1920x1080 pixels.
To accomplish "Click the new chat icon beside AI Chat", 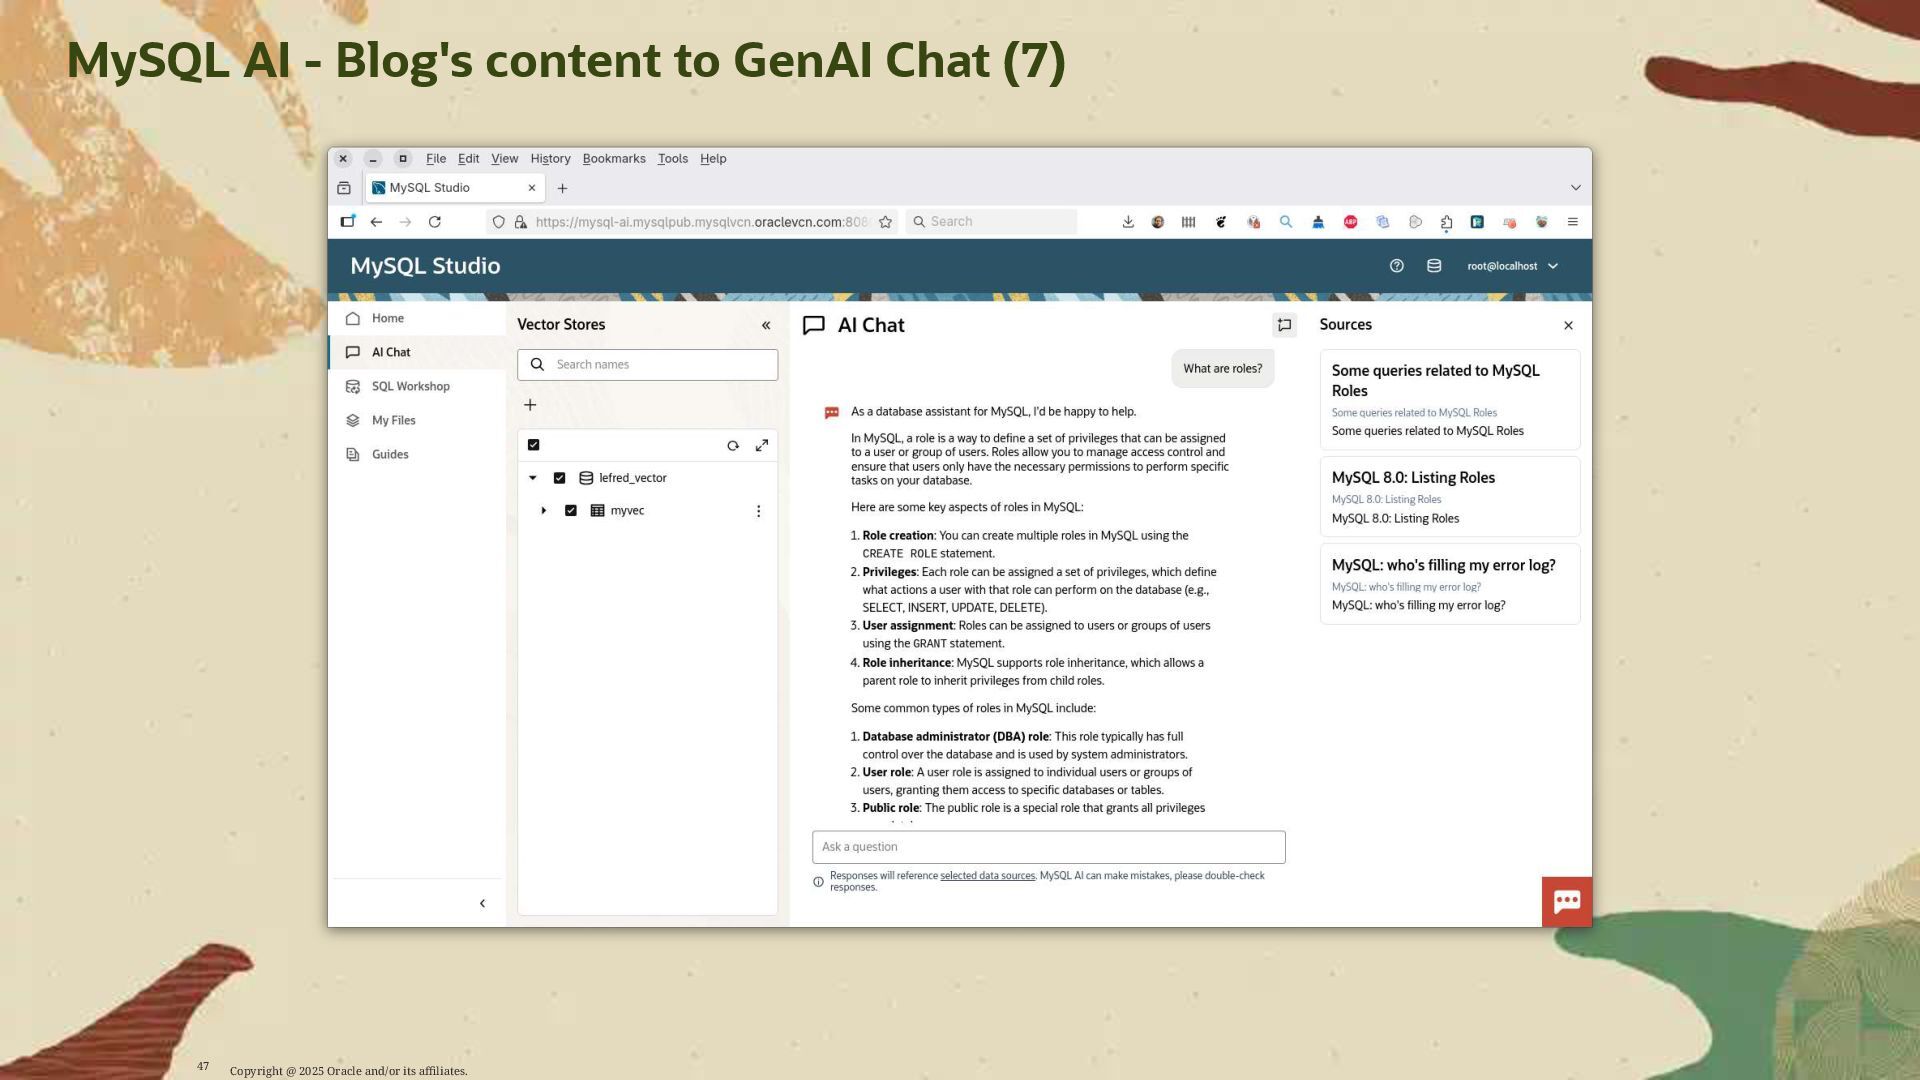I will (1284, 325).
